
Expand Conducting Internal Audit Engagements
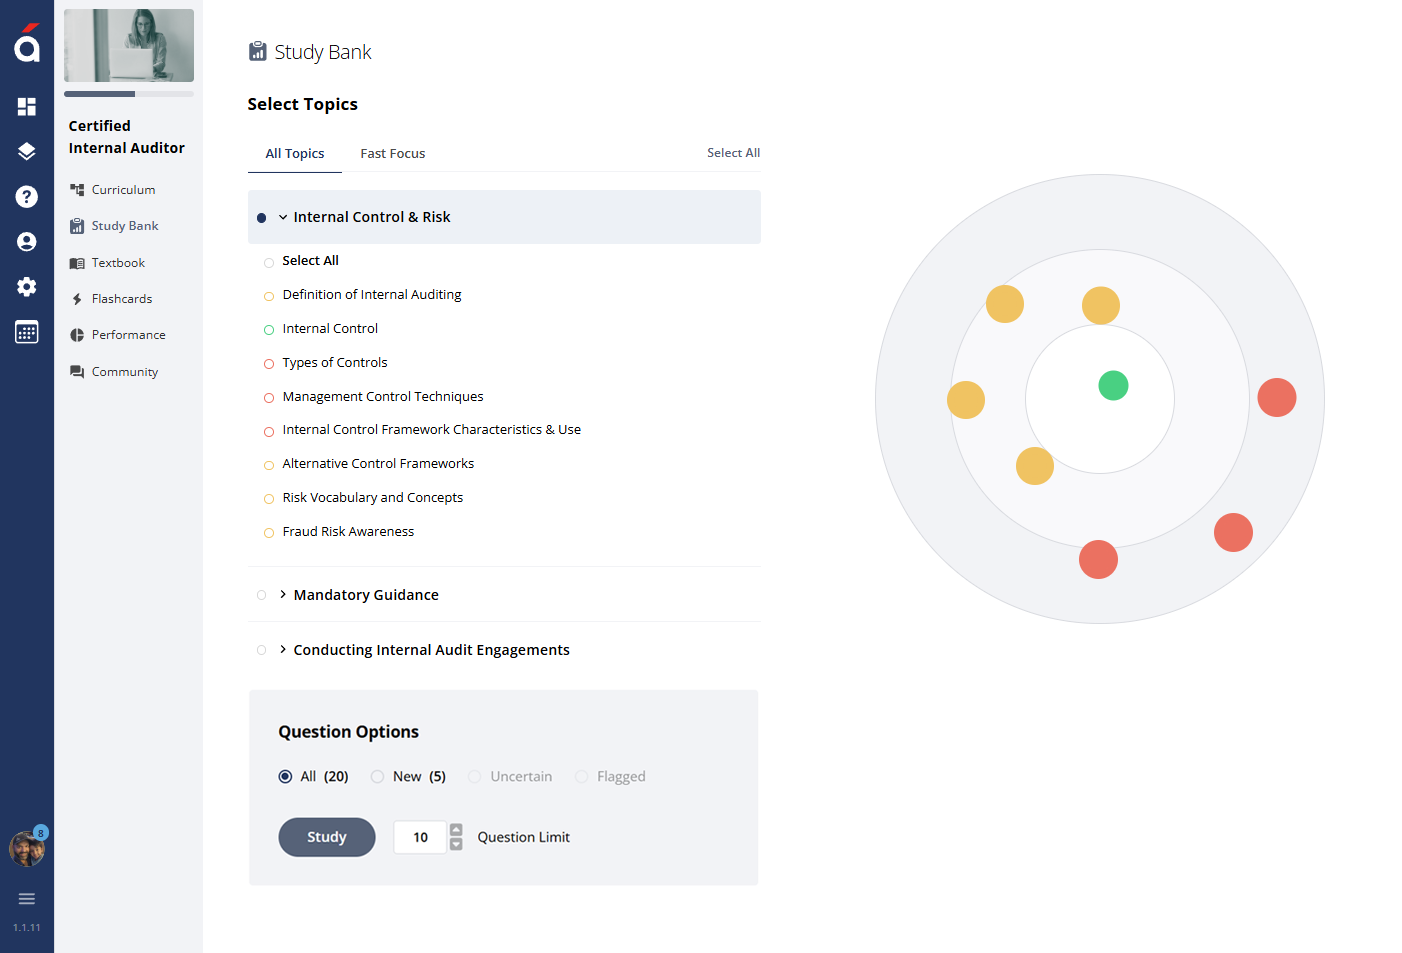283,649
